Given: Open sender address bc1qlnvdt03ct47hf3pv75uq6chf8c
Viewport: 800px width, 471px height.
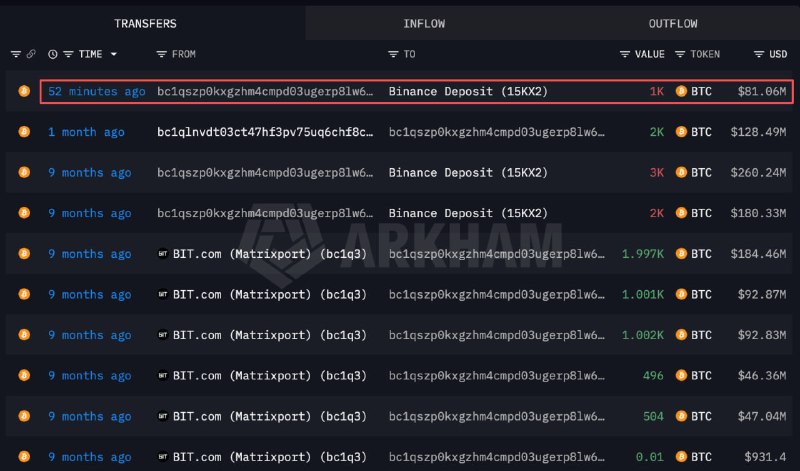Looking at the screenshot, I should (x=265, y=132).
